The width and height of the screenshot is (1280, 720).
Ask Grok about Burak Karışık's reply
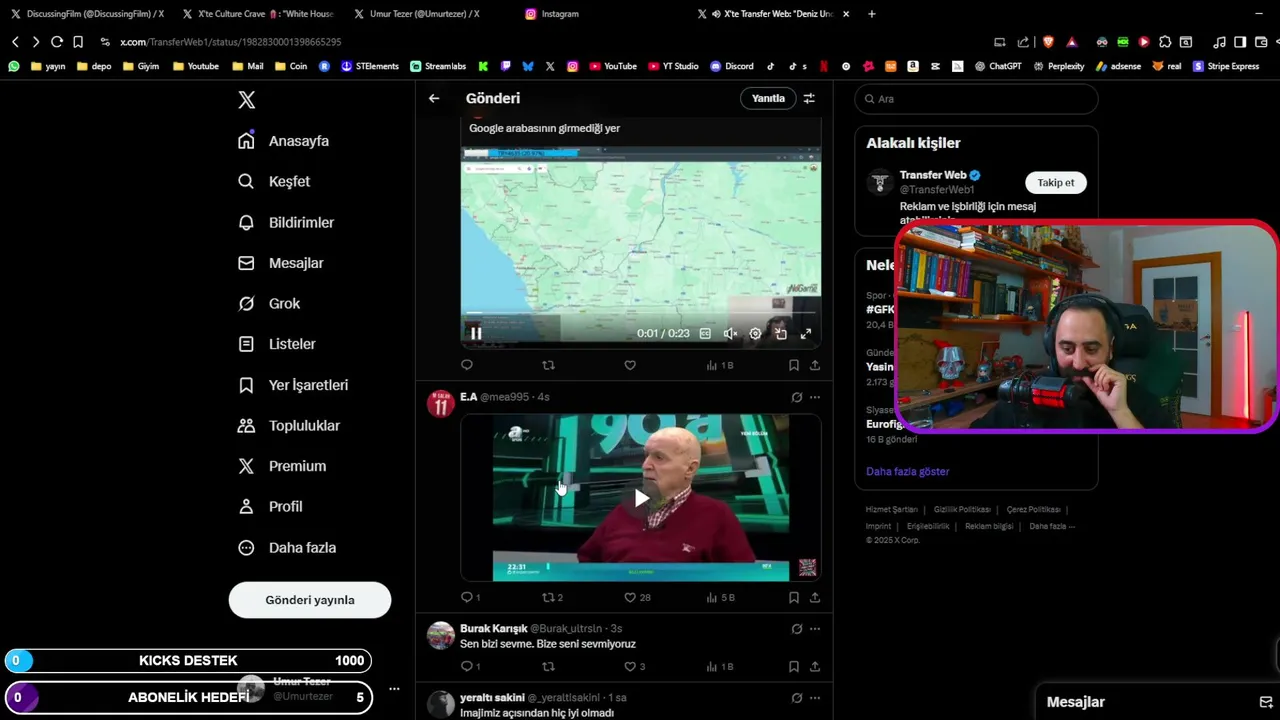tap(796, 629)
